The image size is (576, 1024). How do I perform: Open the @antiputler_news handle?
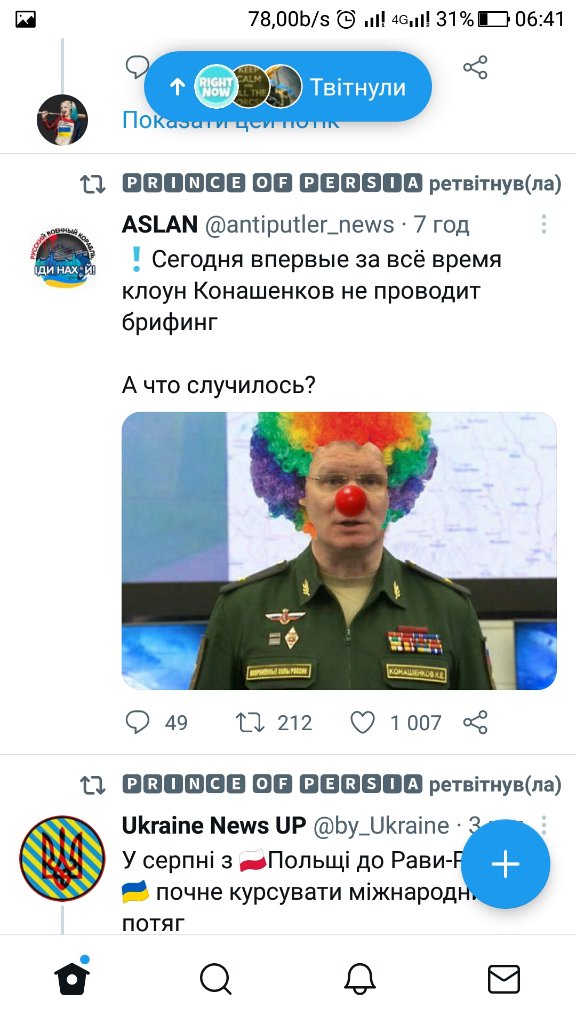[300, 225]
